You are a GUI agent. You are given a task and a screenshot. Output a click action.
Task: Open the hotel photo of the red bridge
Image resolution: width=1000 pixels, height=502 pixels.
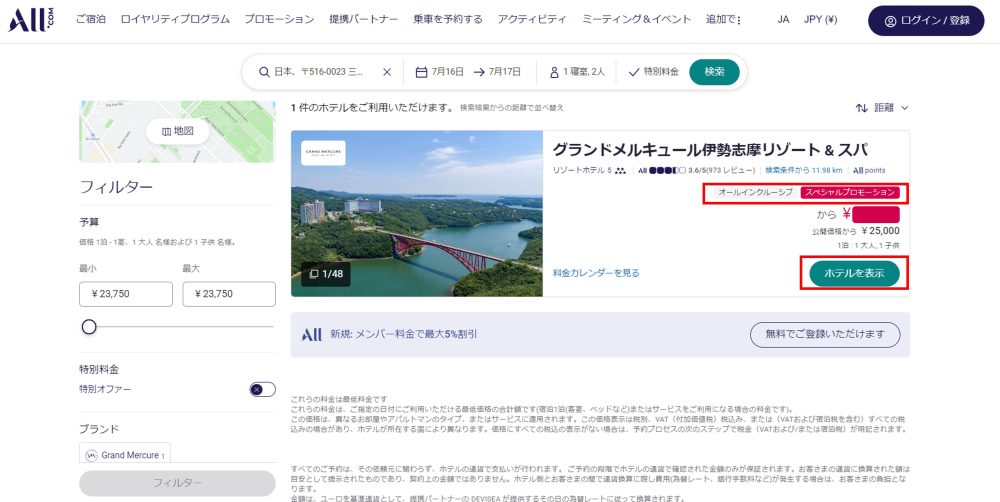(417, 214)
